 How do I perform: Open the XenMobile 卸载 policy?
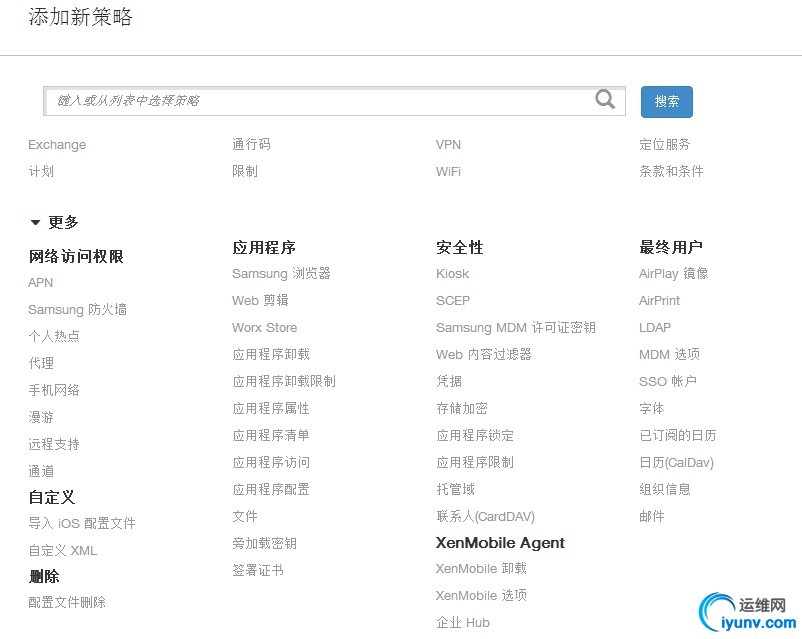point(481,568)
